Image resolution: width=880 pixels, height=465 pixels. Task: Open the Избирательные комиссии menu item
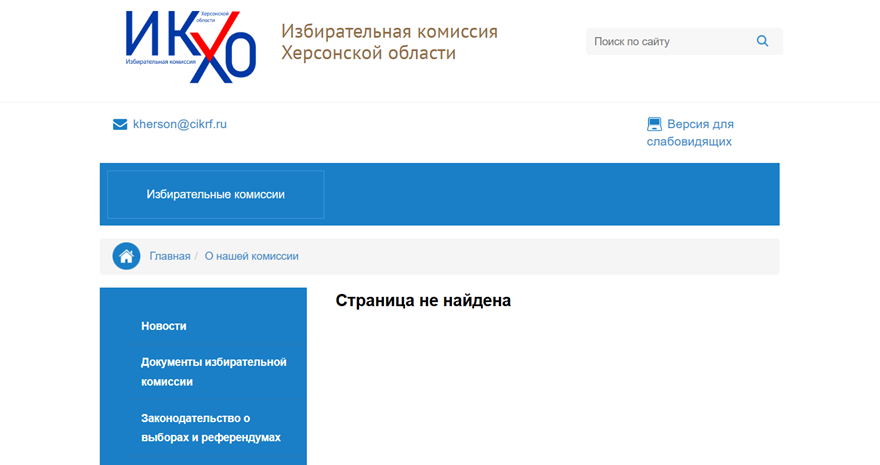216,195
